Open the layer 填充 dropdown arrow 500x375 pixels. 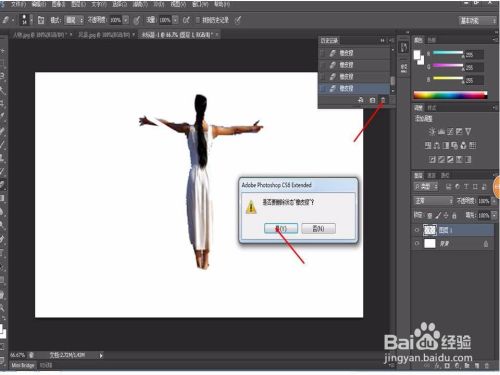coord(494,215)
